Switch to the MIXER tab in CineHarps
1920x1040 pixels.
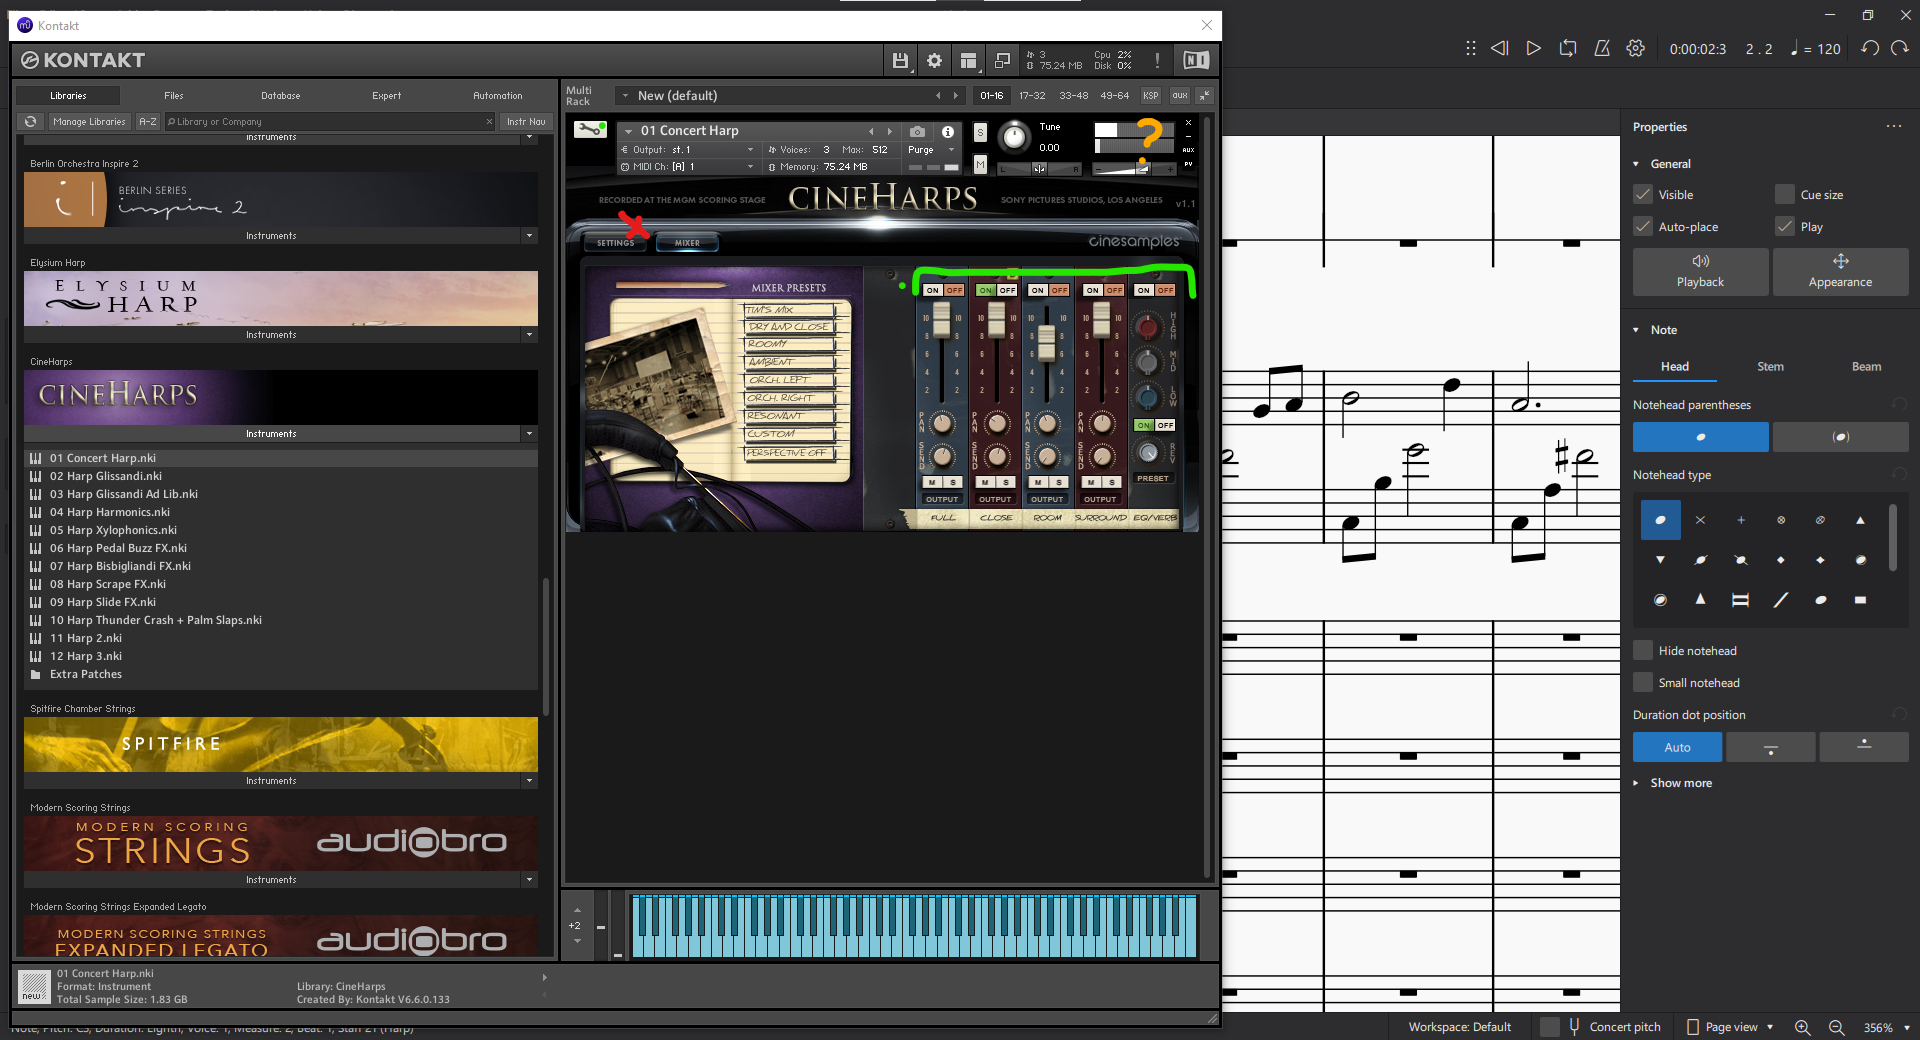pos(687,242)
